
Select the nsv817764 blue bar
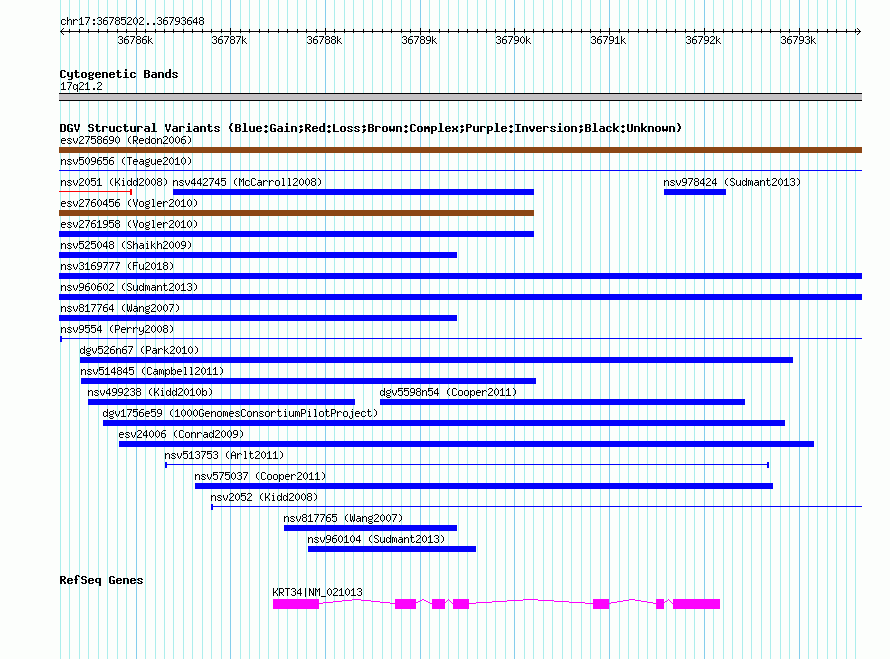(x=258, y=318)
